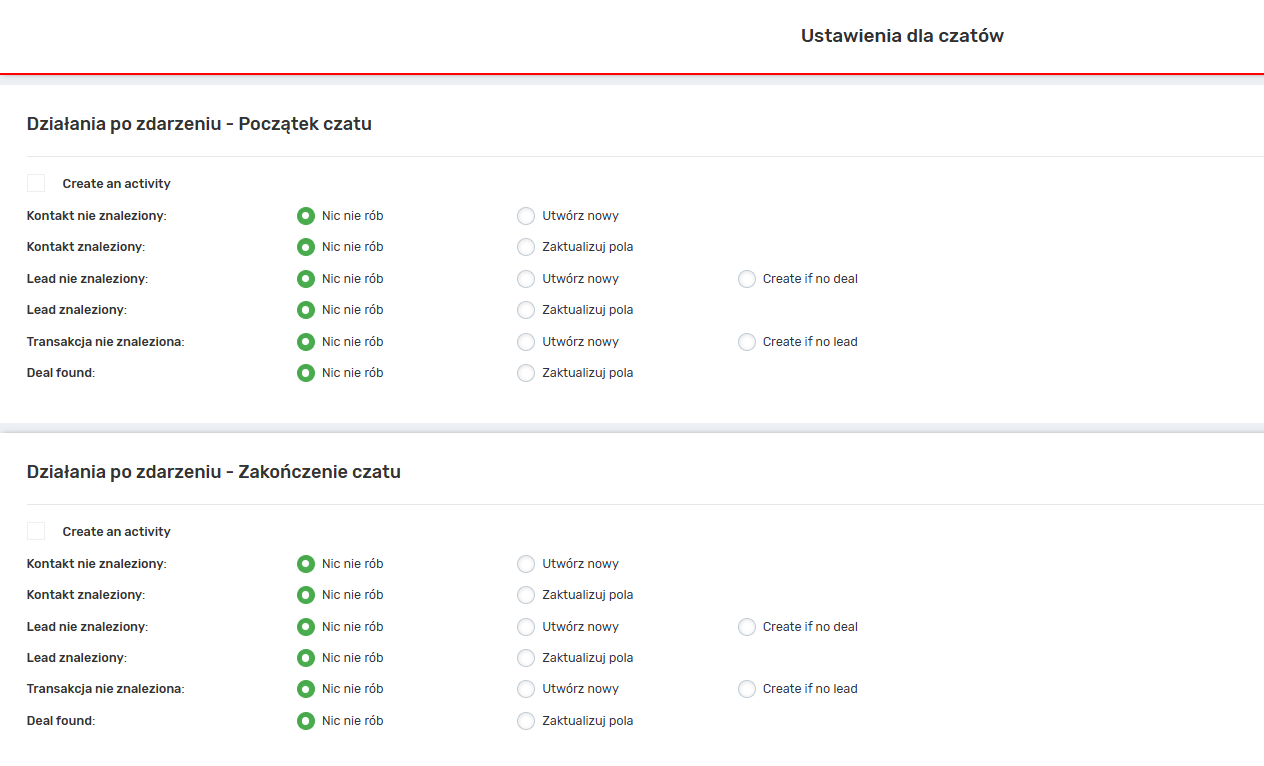Select Create if no deal in Zakończenie czatu
This screenshot has height=766, width=1264.
point(747,627)
